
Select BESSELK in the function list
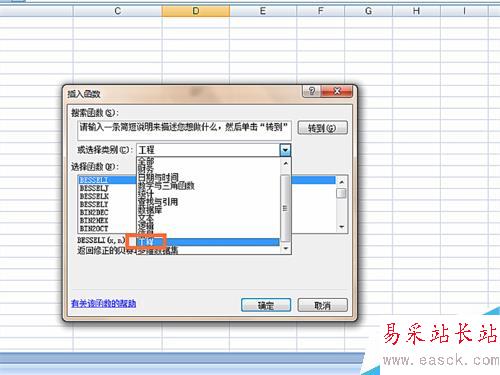coord(94,196)
